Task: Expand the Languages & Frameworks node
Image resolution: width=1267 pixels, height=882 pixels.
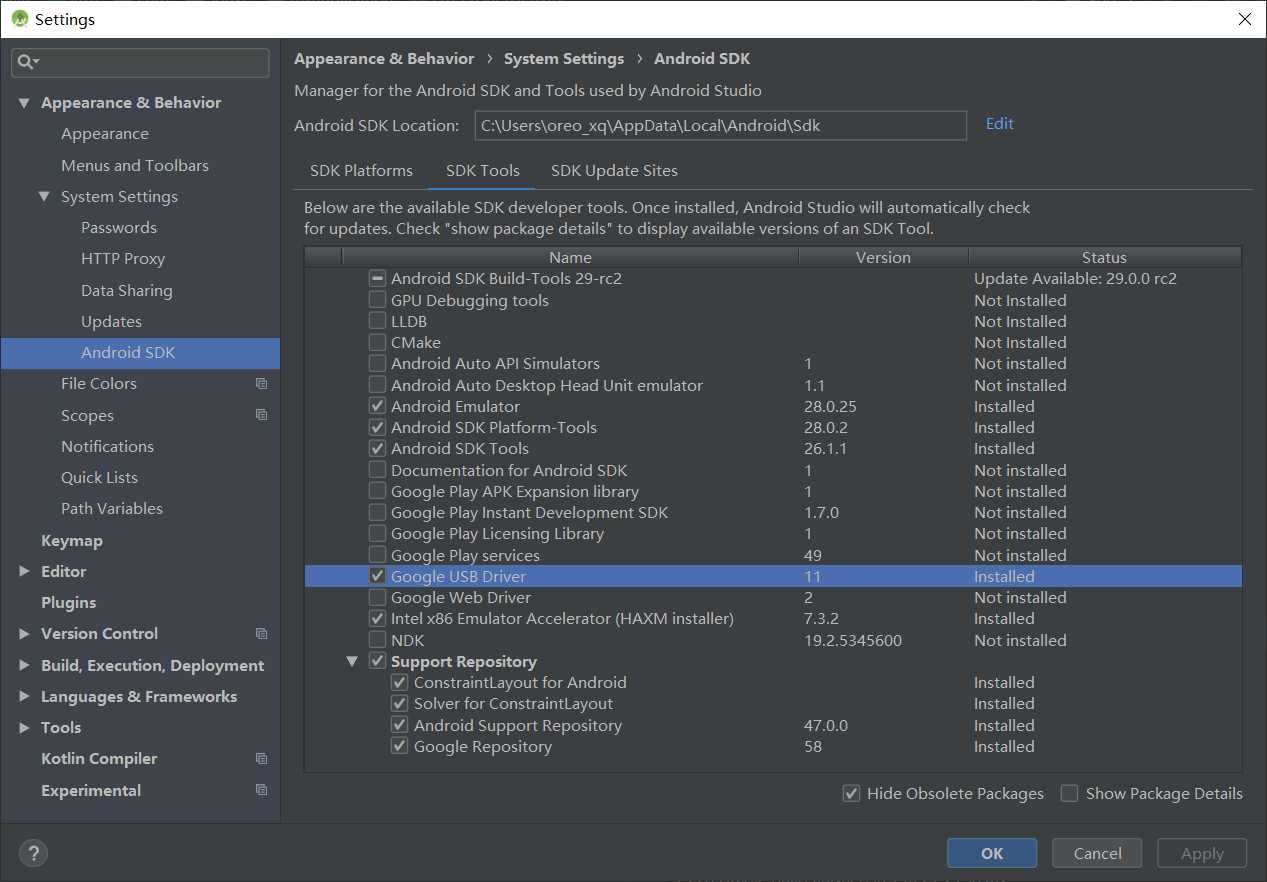Action: tap(24, 697)
